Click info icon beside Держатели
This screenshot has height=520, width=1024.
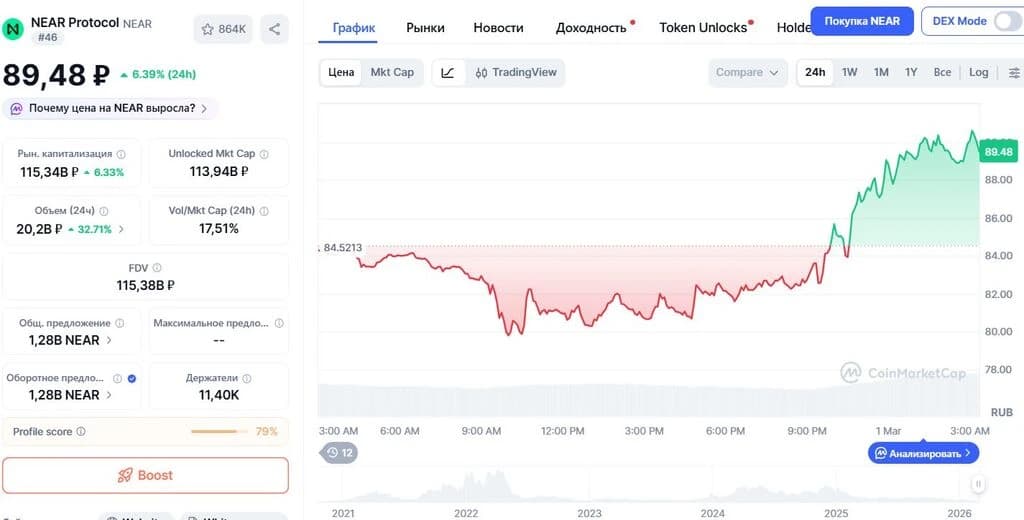[247, 378]
